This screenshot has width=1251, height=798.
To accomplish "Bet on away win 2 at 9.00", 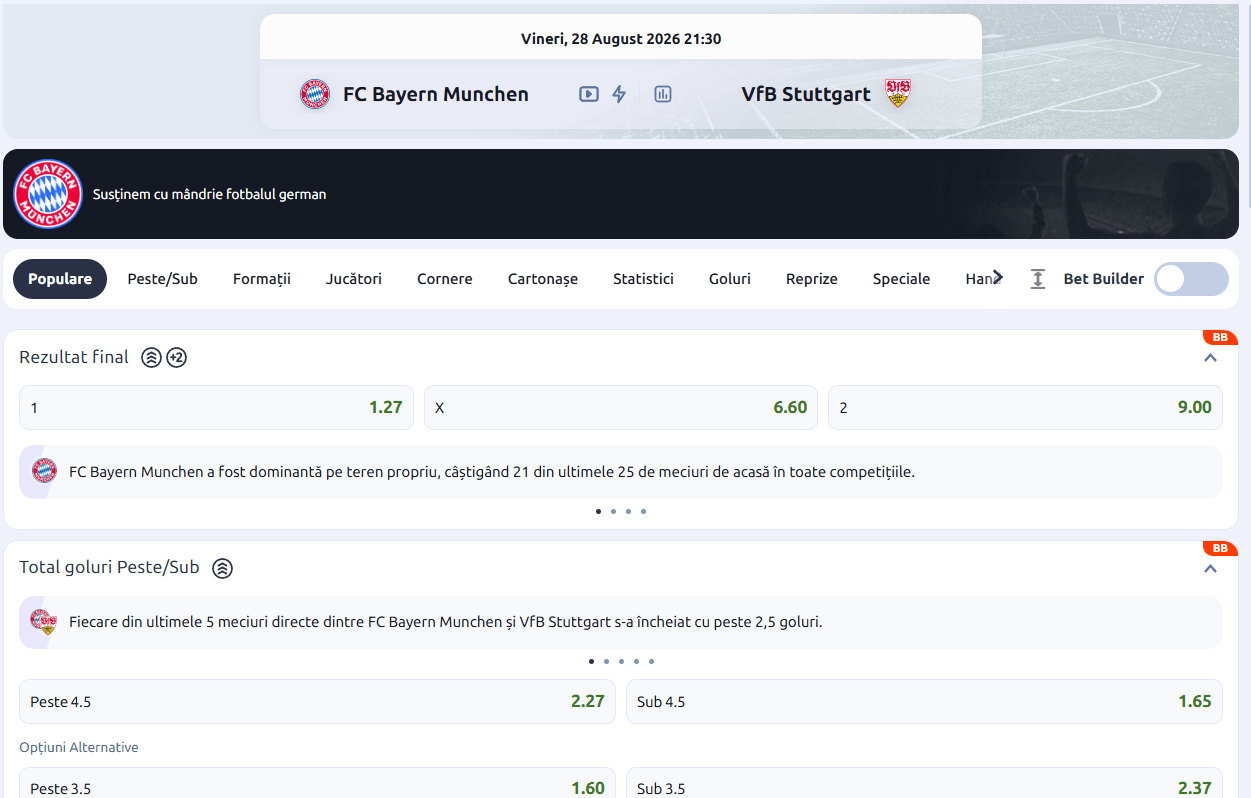I will [x=1025, y=408].
